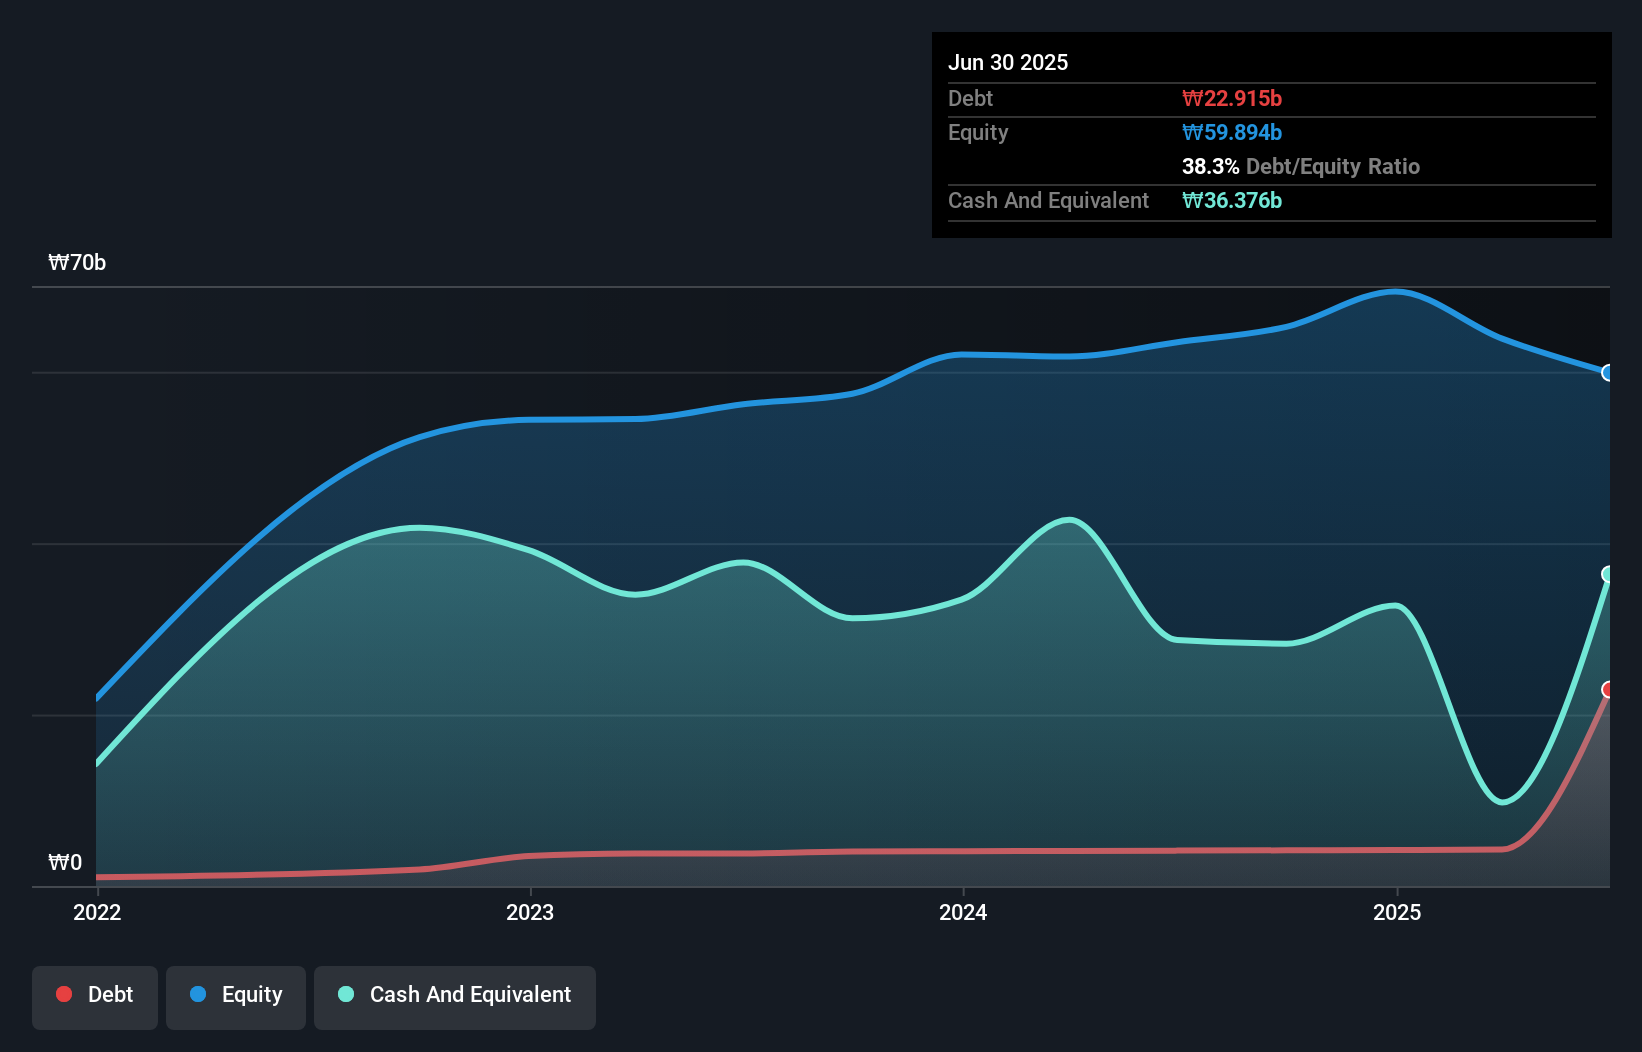Click the red Debt legend dot
This screenshot has height=1052, width=1642.
click(64, 994)
